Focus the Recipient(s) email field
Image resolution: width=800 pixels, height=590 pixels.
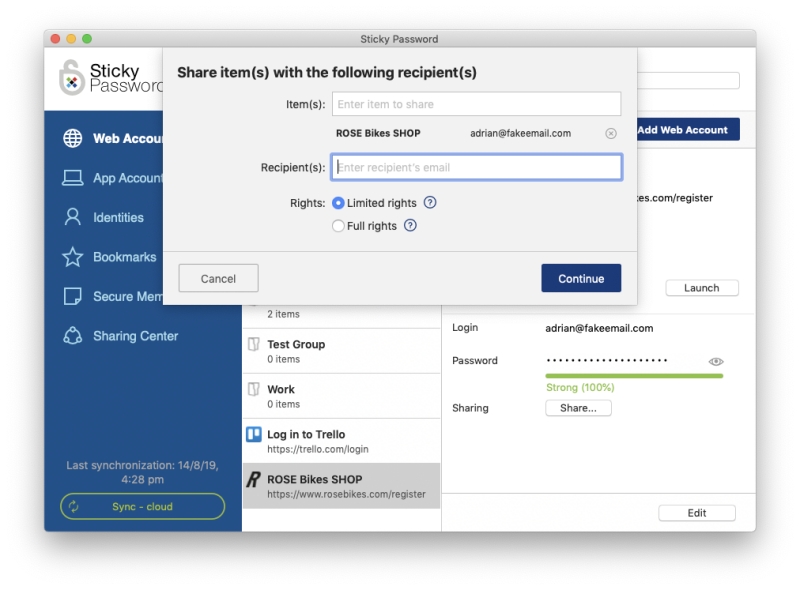click(477, 167)
